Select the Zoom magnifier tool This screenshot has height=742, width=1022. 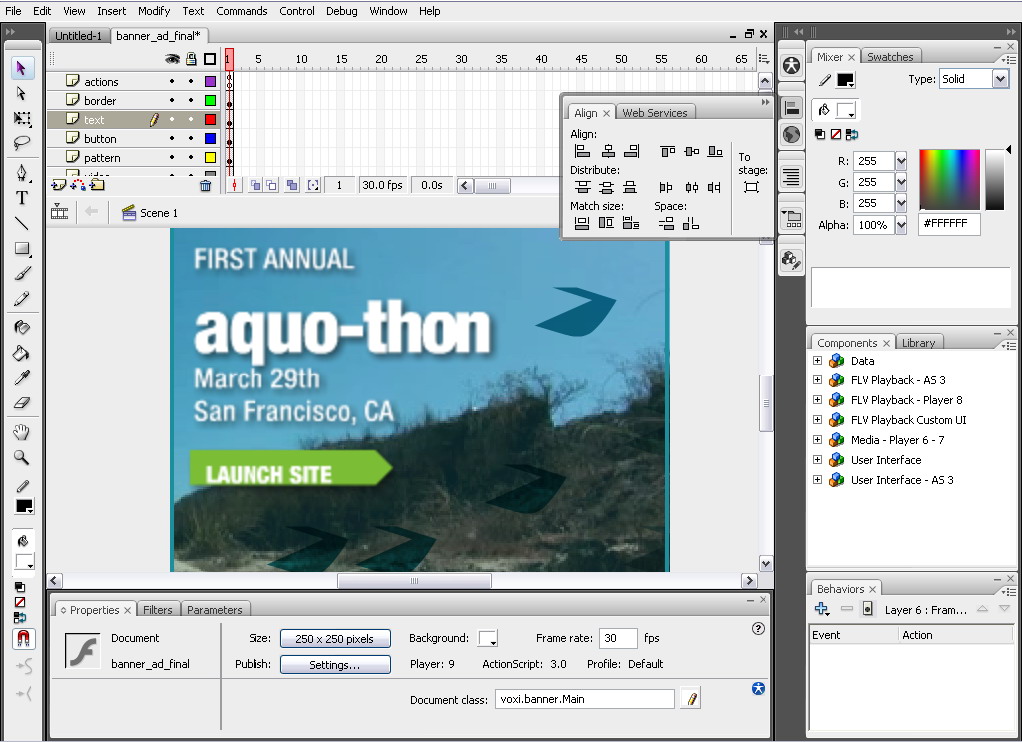coord(22,457)
